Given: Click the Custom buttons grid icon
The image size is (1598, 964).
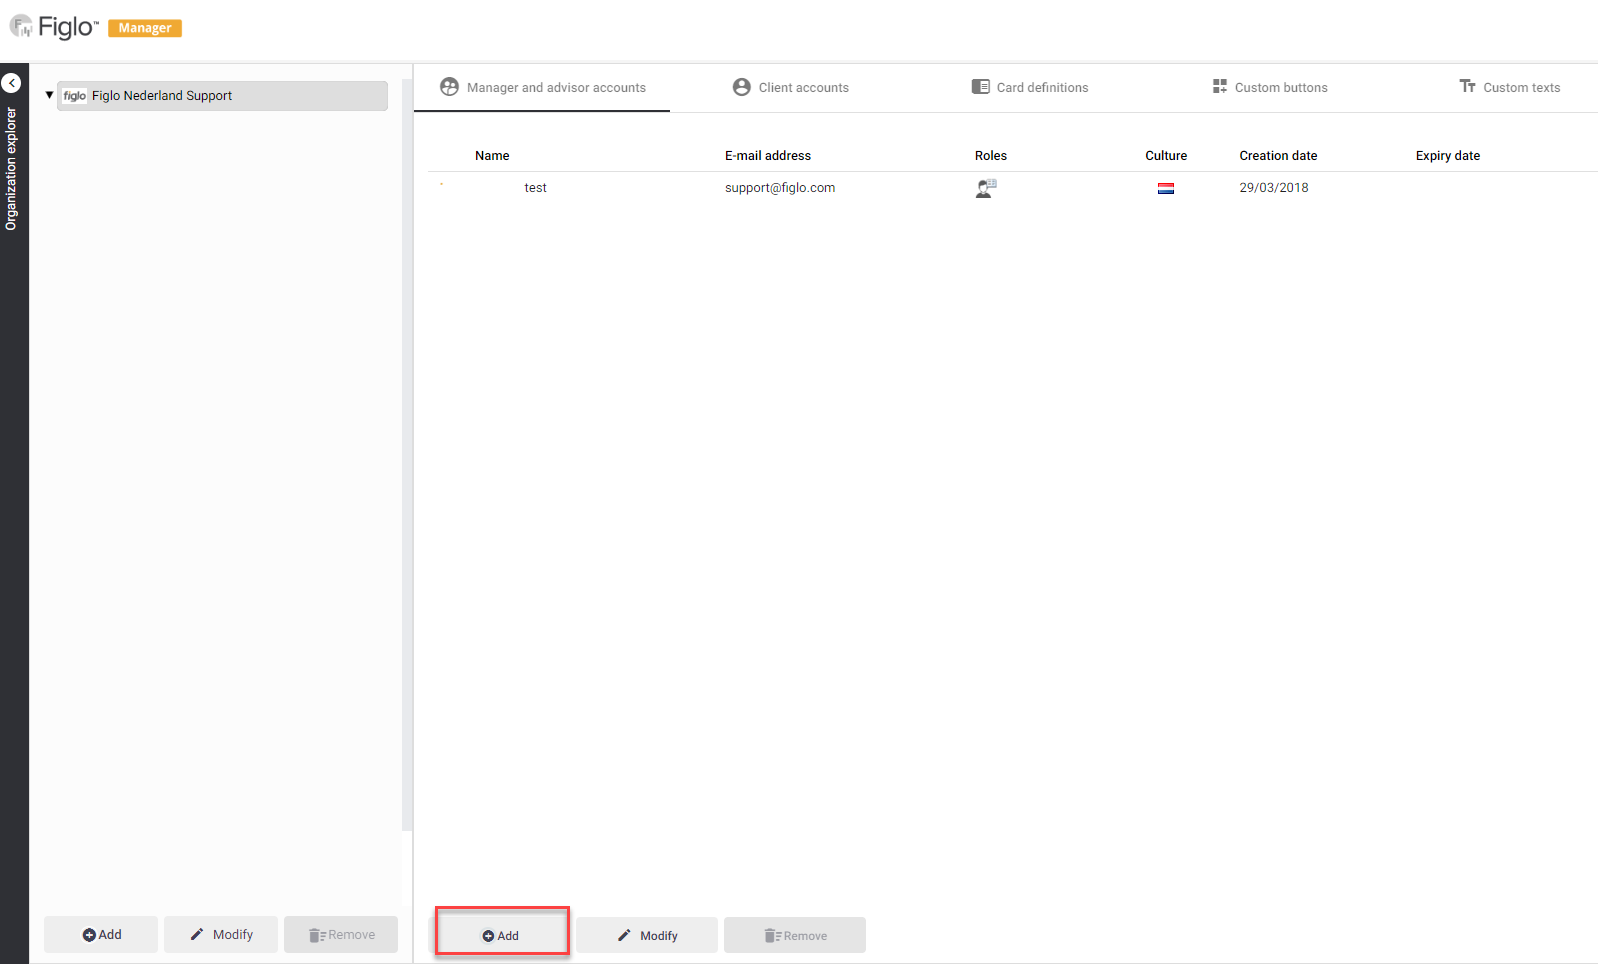Looking at the screenshot, I should click(1219, 87).
